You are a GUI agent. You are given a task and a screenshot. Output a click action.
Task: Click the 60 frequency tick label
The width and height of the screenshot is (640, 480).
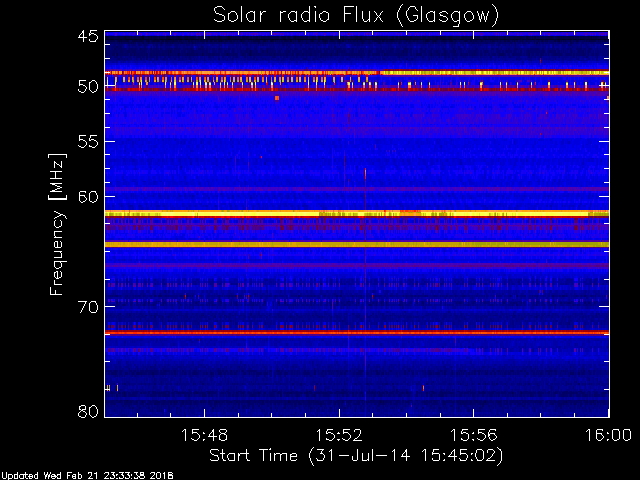pyautogui.click(x=88, y=196)
